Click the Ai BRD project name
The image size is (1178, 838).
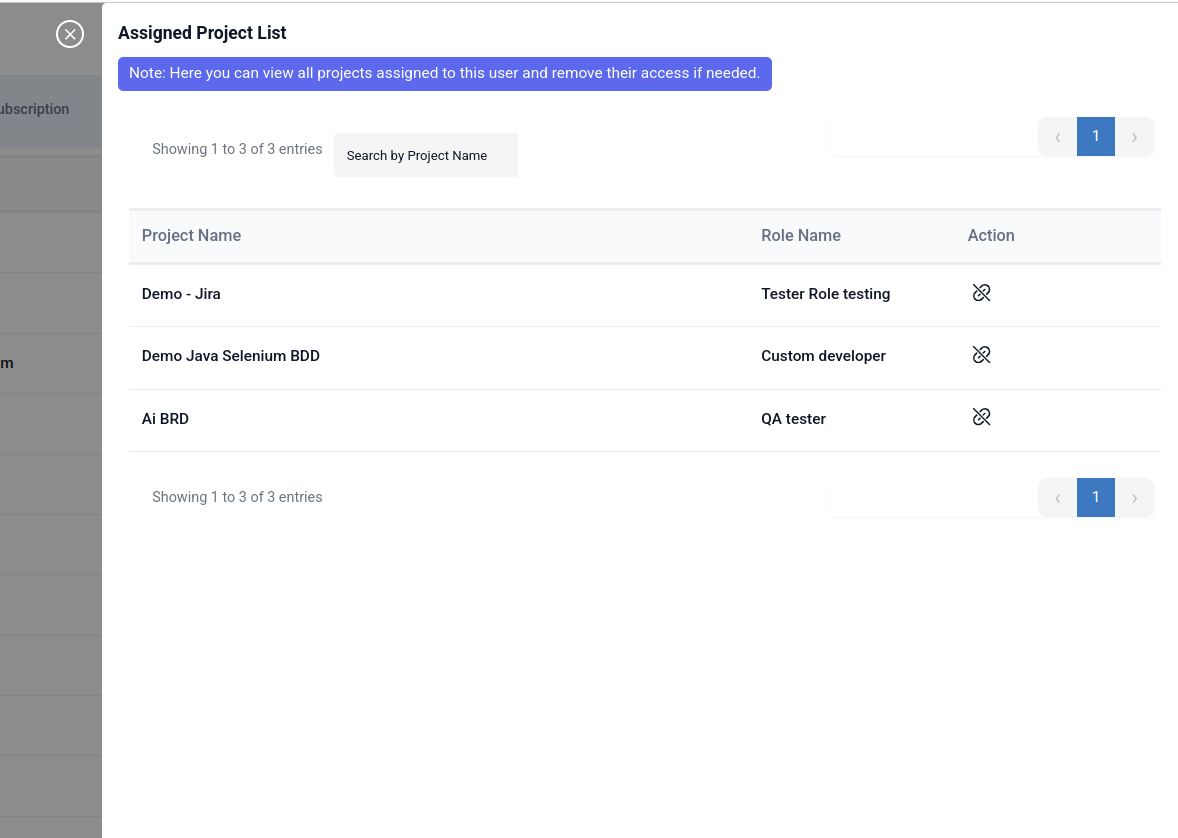point(165,419)
